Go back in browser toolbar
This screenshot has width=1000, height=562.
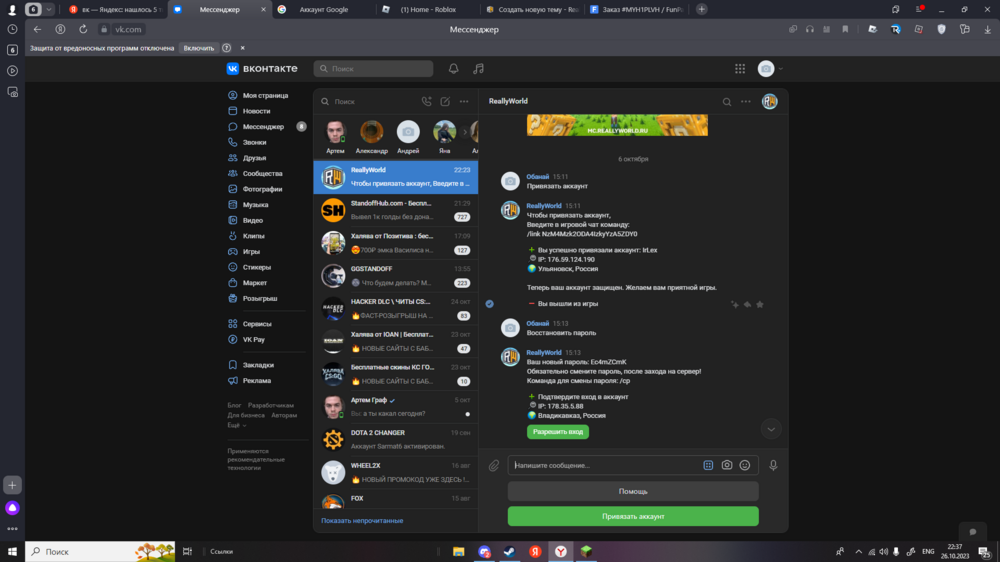pos(37,29)
